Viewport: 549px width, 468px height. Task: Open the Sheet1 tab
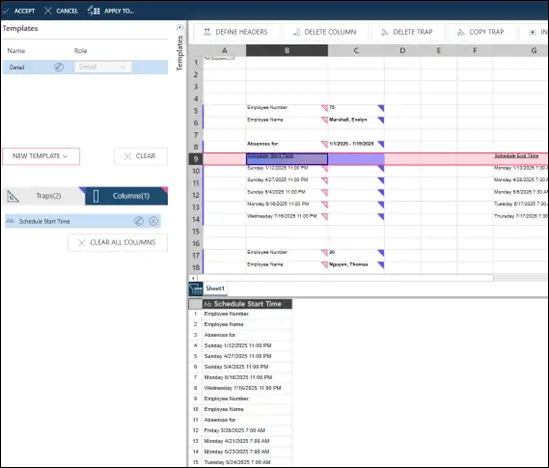pos(215,288)
